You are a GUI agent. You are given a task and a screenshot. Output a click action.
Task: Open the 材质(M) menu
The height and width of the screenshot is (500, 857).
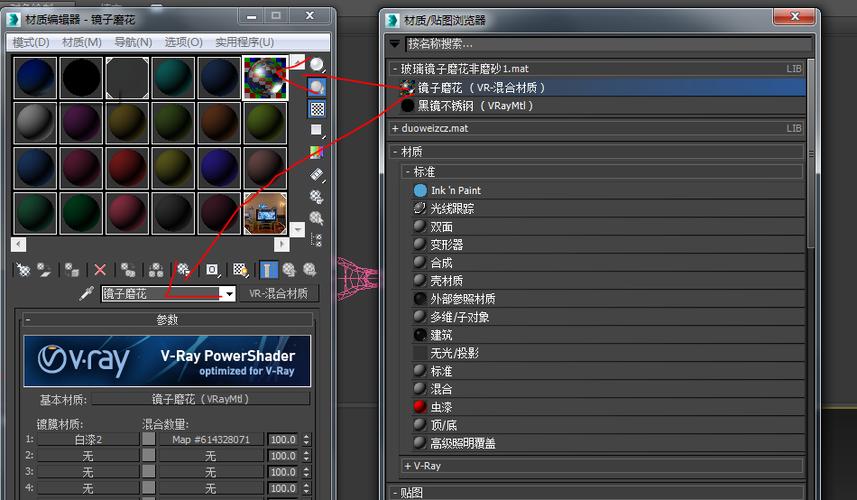point(82,42)
